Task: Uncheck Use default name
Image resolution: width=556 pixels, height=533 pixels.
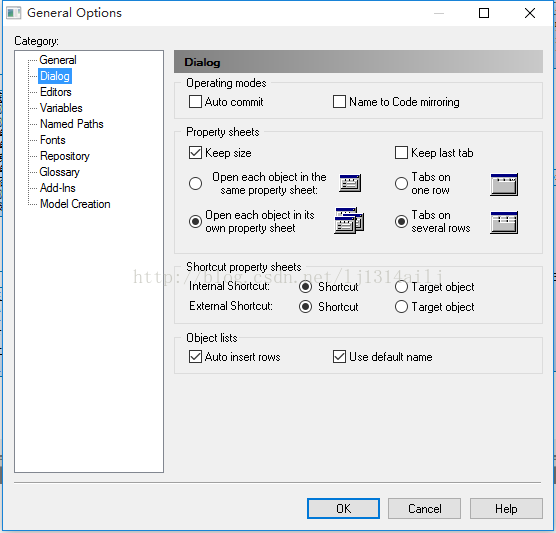Action: [339, 356]
